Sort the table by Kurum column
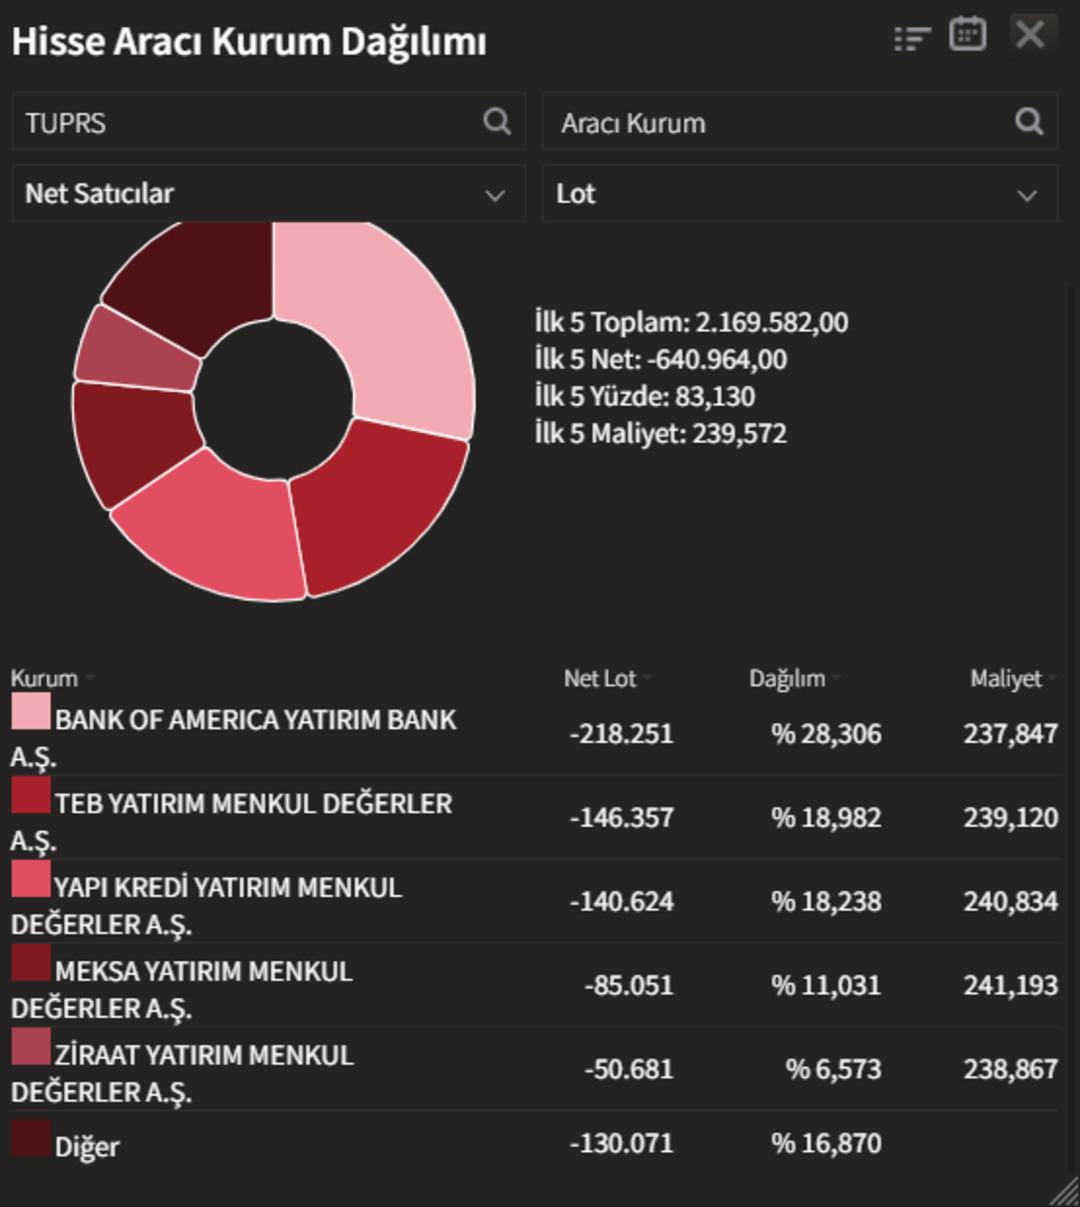 click(45, 677)
